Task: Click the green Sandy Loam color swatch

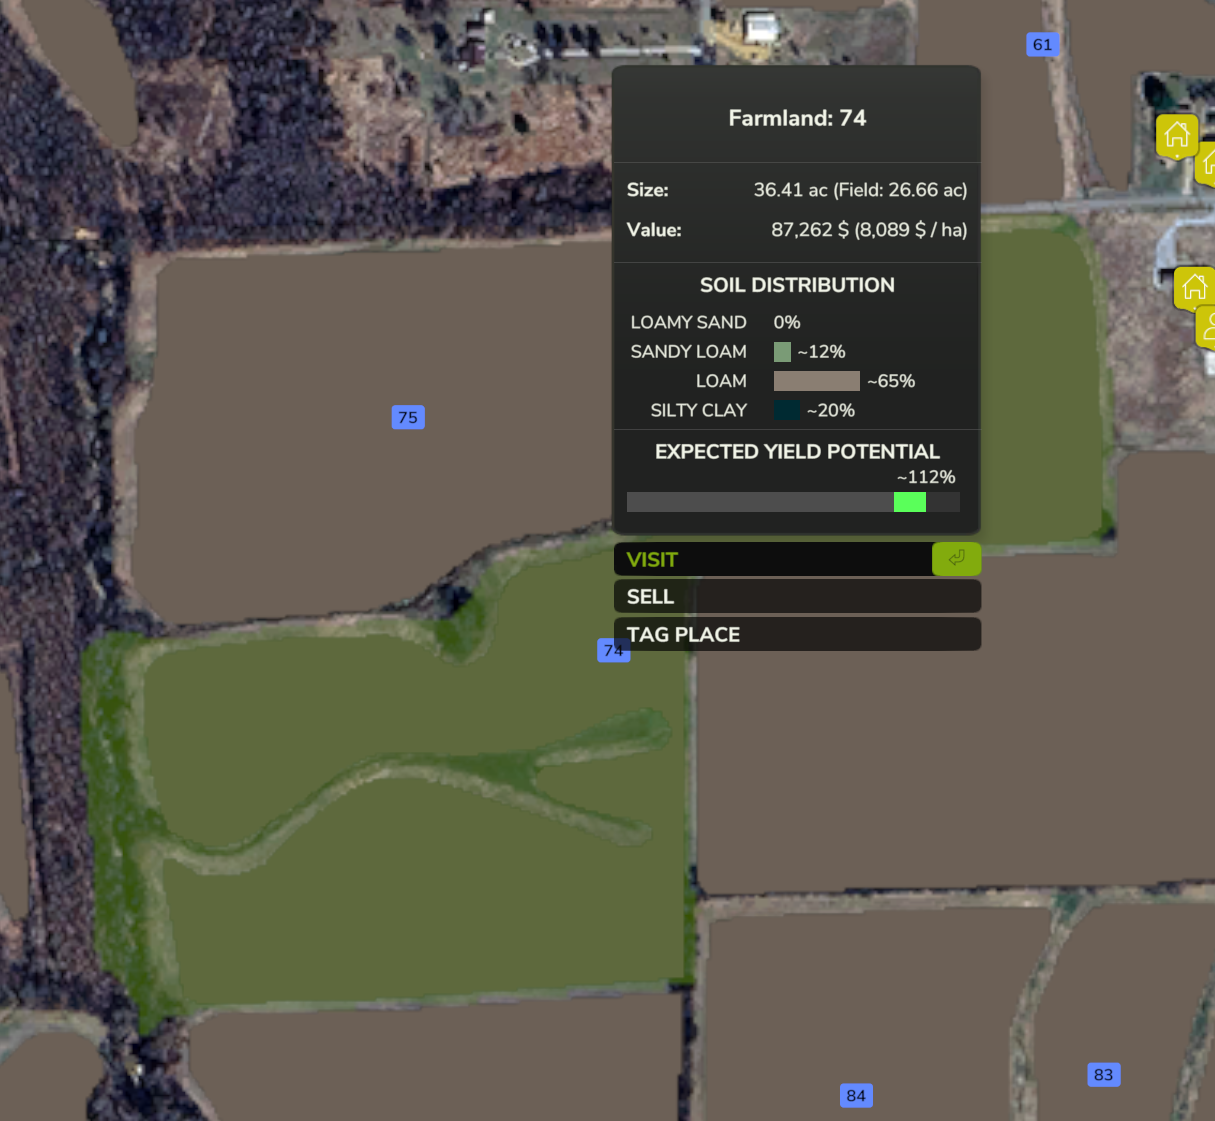Action: [782, 352]
